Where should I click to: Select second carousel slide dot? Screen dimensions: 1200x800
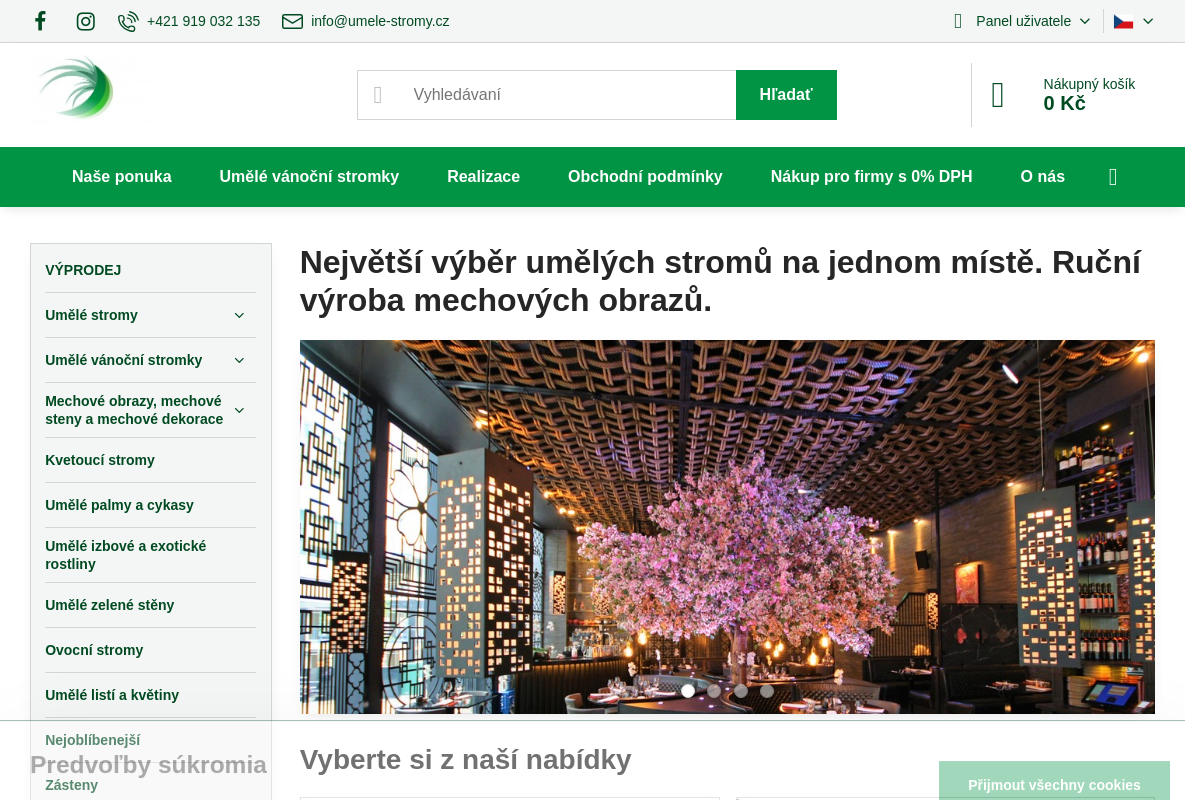click(714, 691)
